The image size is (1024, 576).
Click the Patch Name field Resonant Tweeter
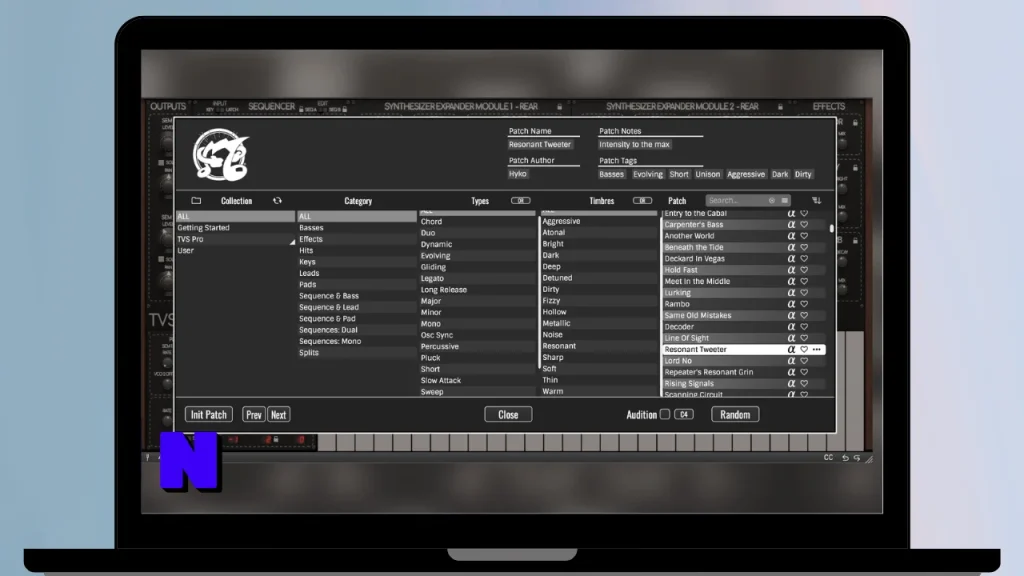point(539,144)
